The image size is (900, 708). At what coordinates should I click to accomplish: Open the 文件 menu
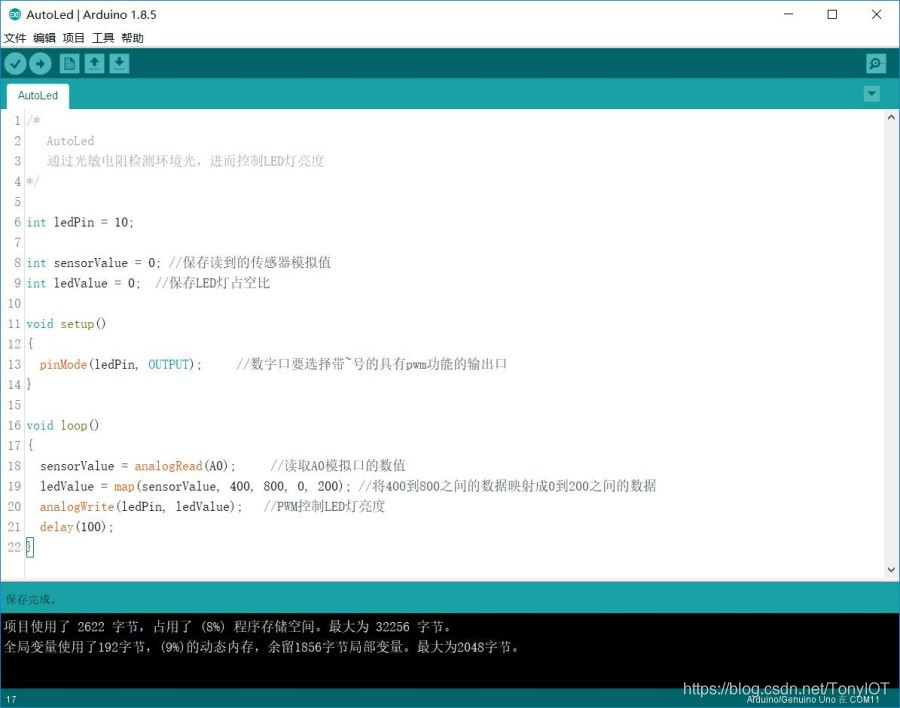tap(15, 38)
